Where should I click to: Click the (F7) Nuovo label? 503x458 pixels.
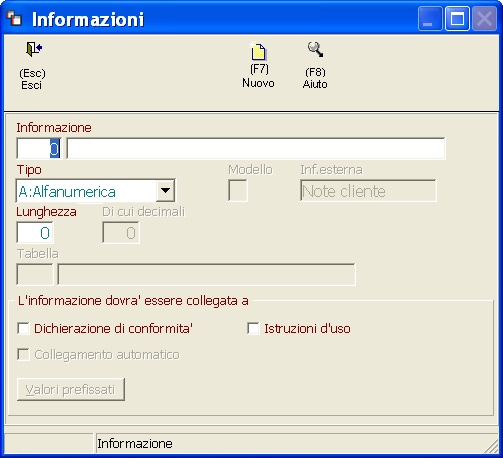coord(258,76)
